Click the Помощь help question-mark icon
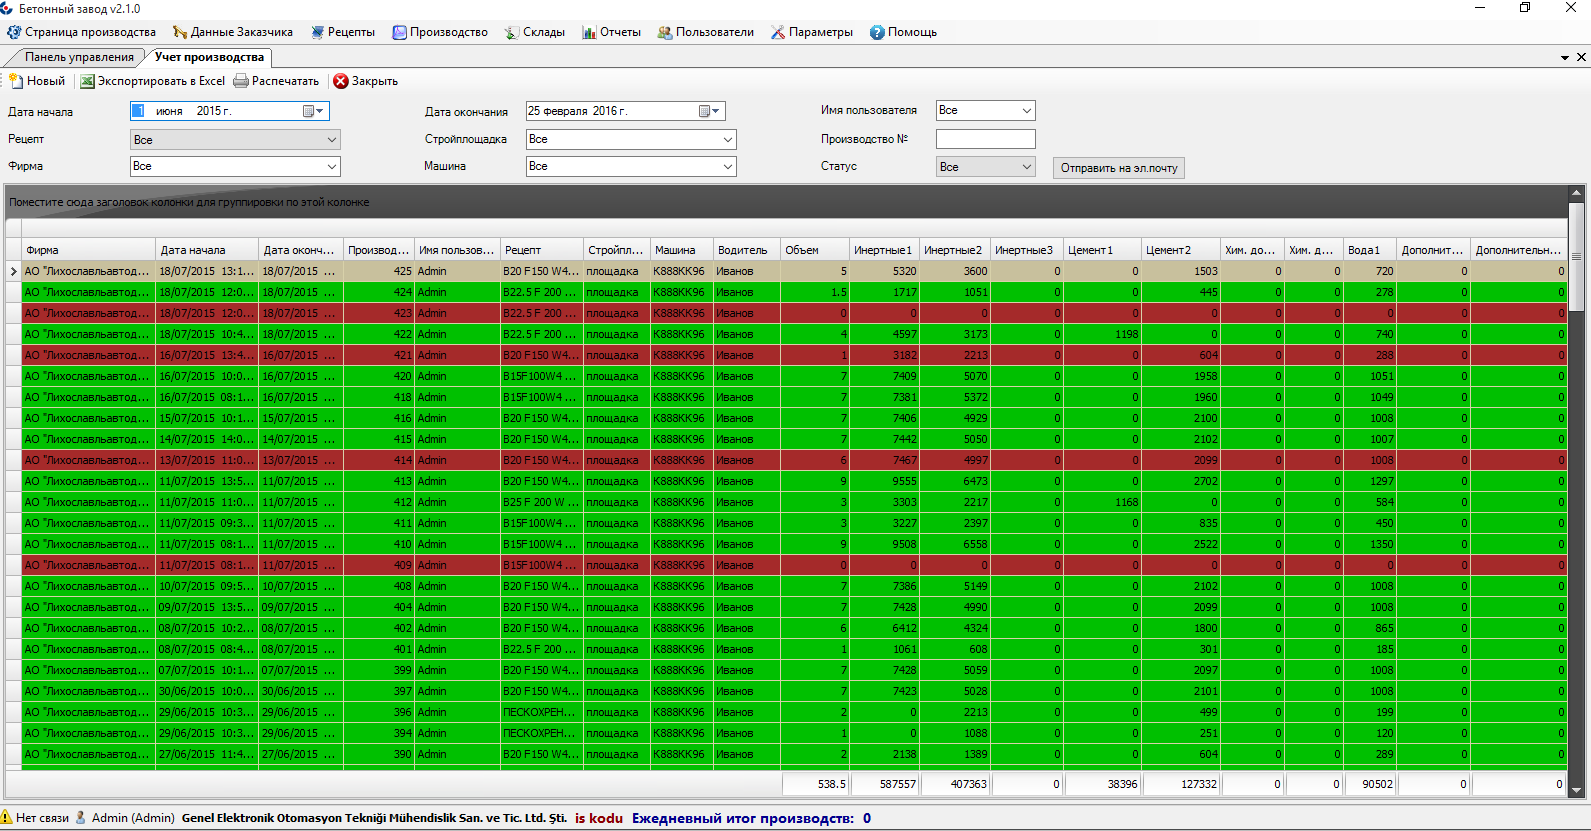Viewport: 1591px width, 831px height. [x=877, y=32]
